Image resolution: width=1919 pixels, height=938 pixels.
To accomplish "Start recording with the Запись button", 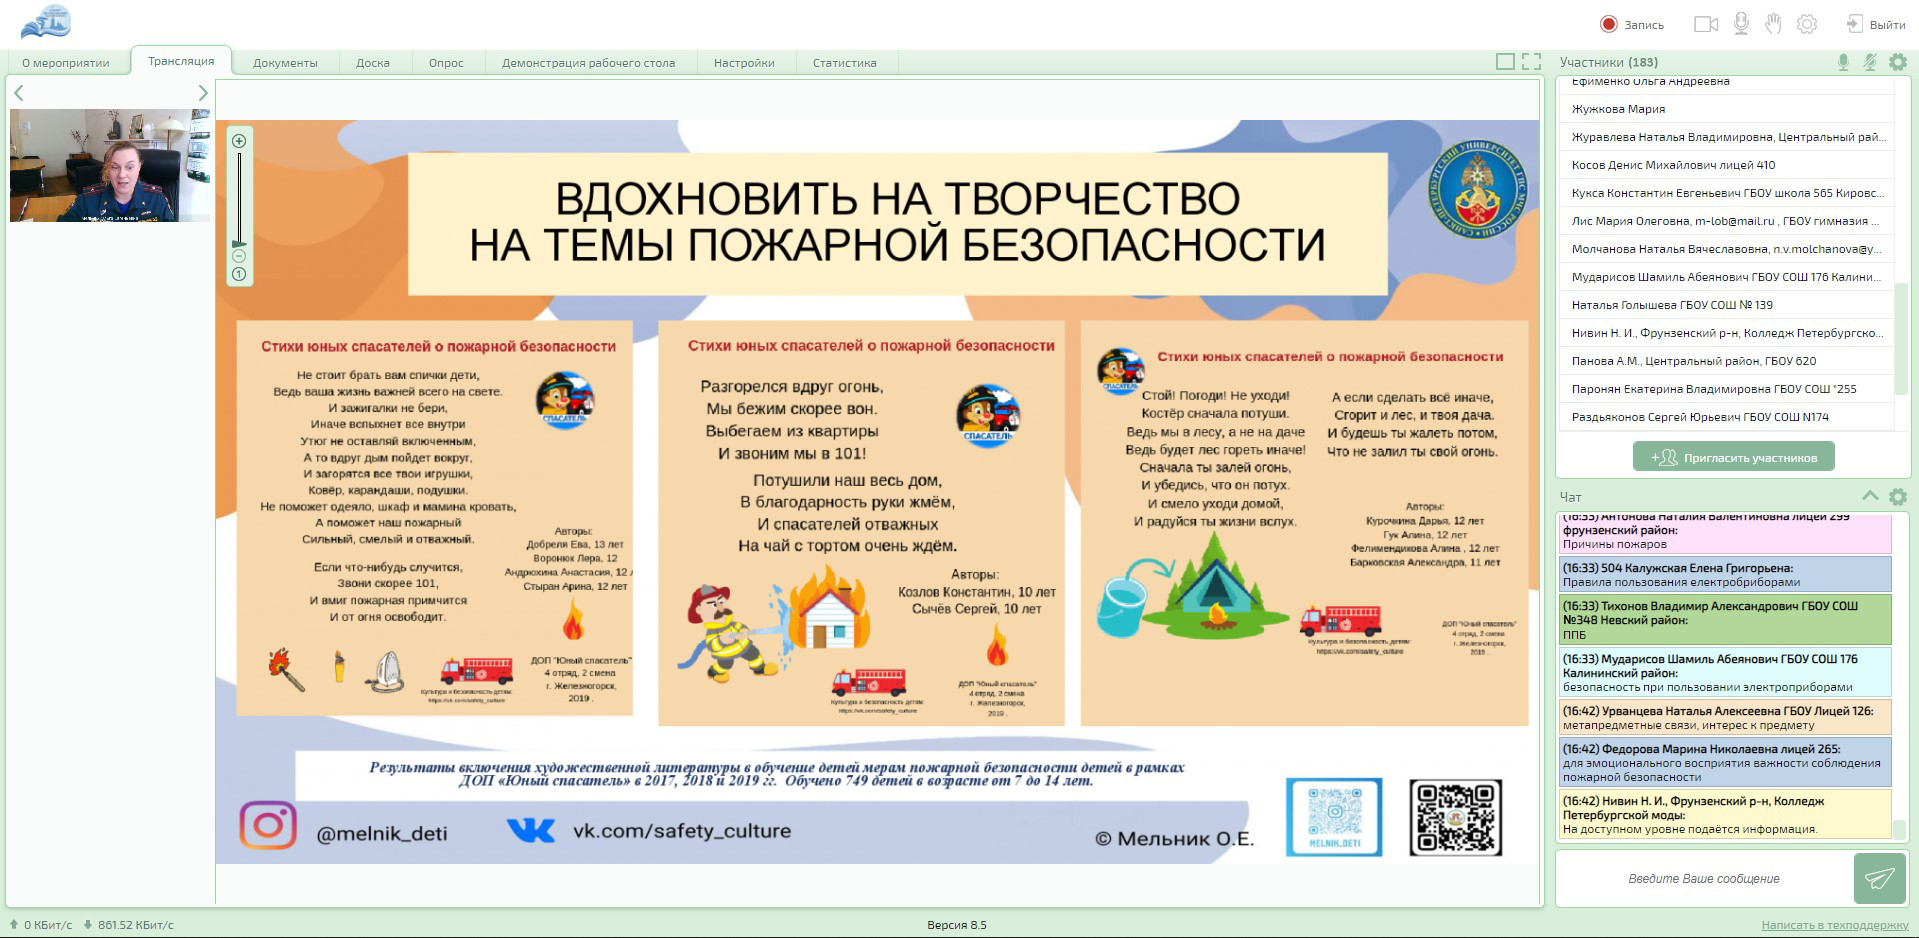I will click(1631, 24).
